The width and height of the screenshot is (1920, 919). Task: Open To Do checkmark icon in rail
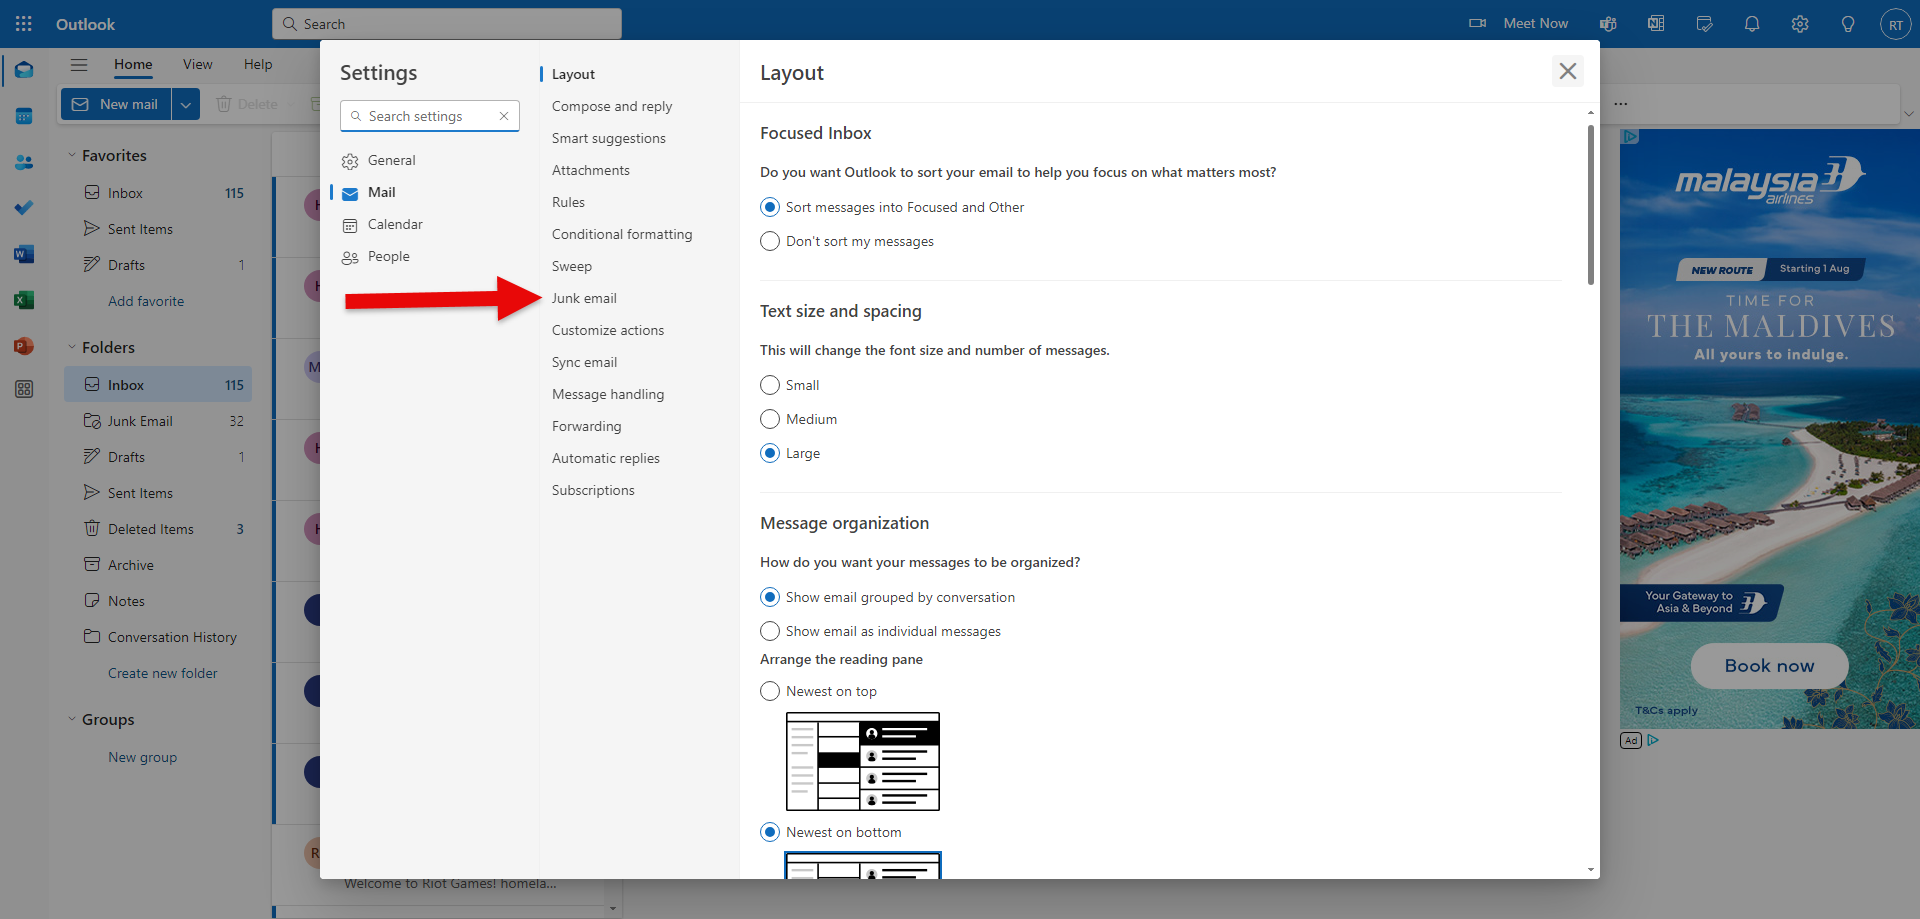pyautogui.click(x=24, y=208)
